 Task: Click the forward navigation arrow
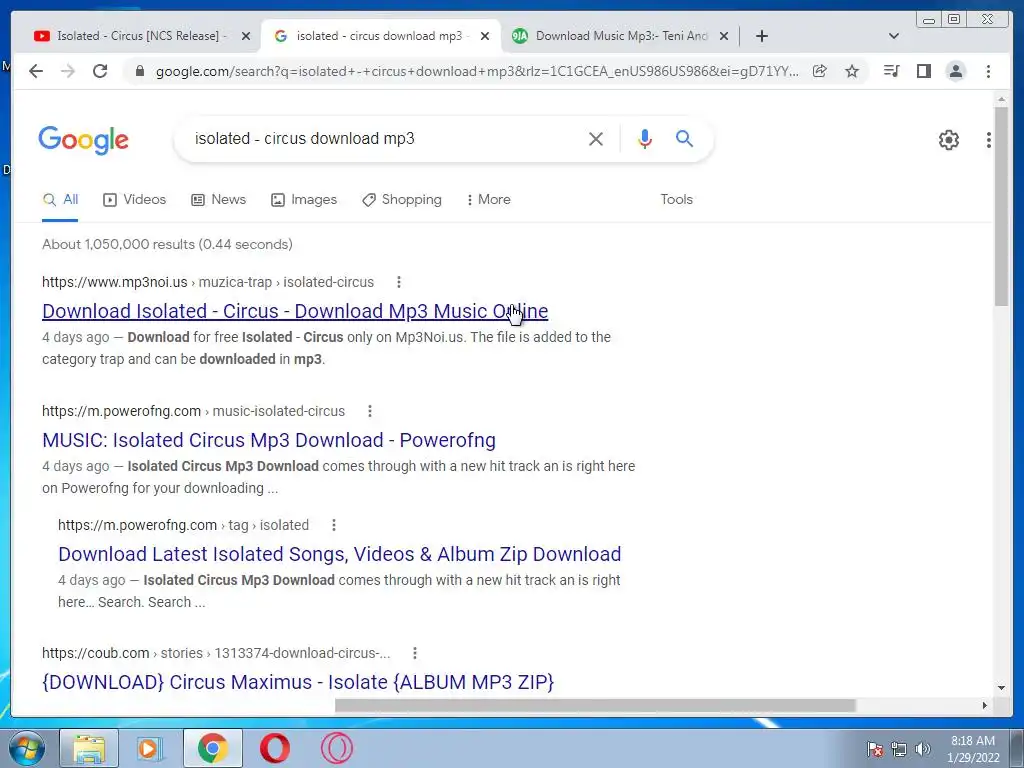pos(68,71)
